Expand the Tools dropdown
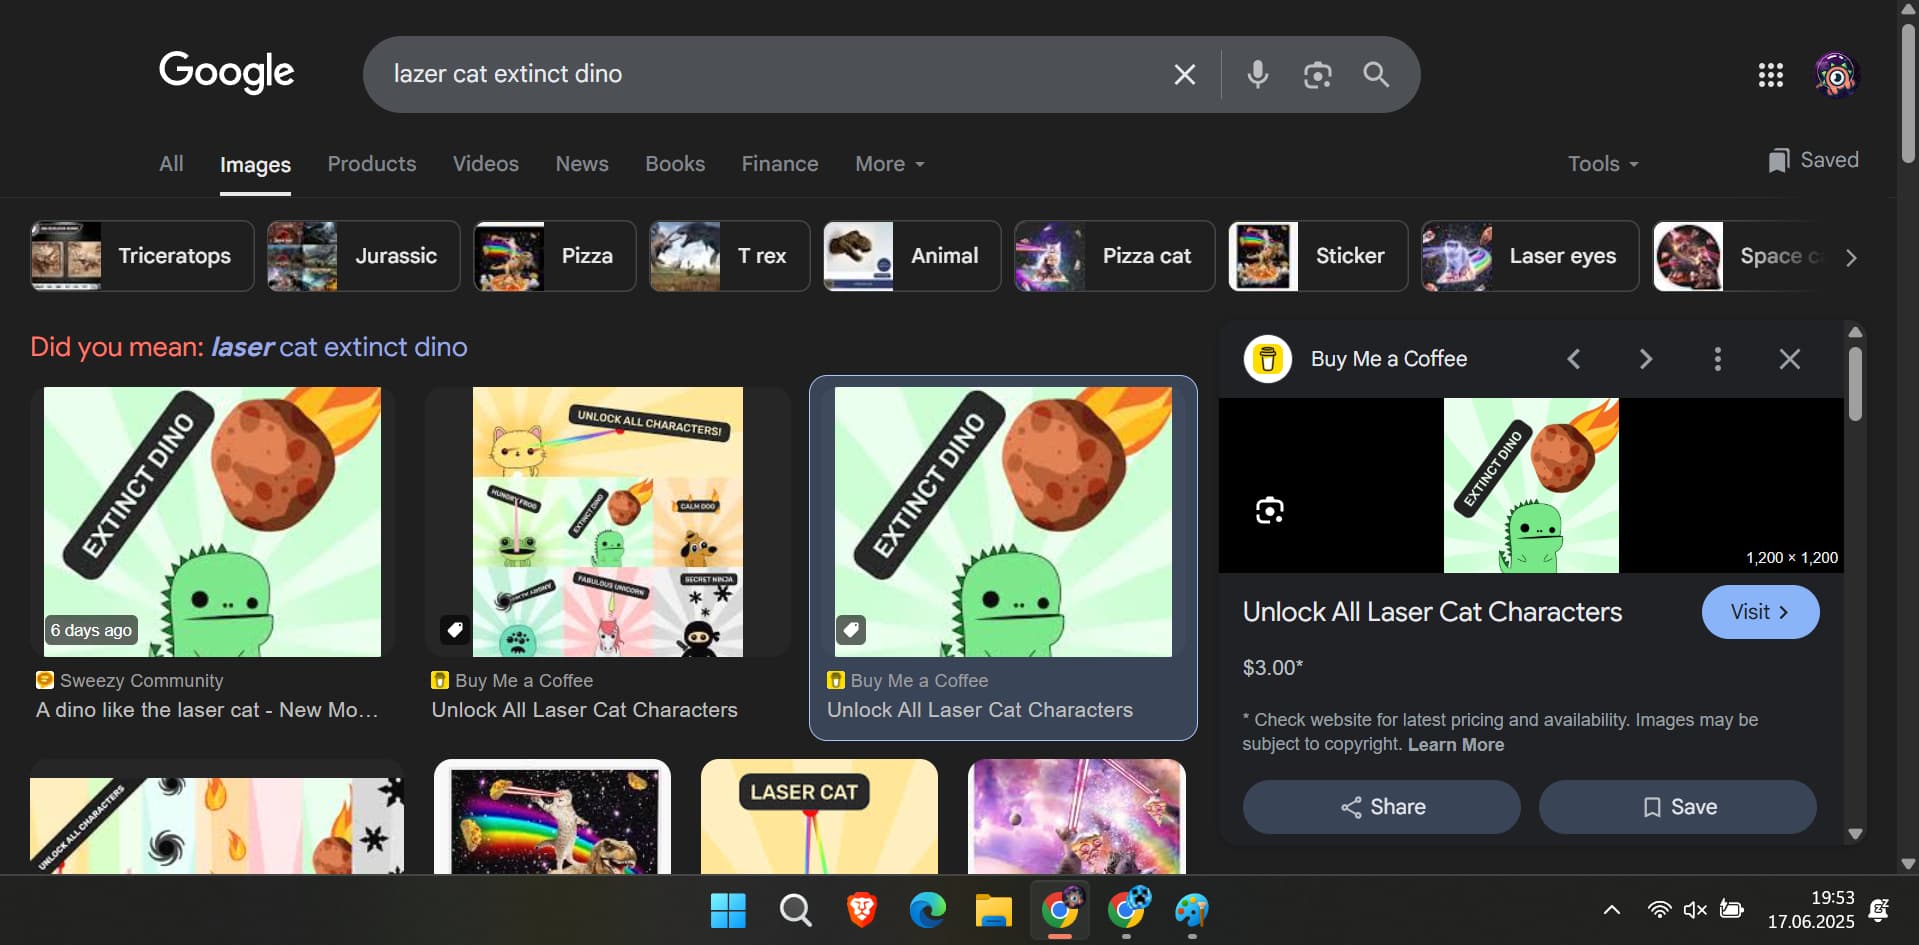The image size is (1919, 945). point(1603,164)
